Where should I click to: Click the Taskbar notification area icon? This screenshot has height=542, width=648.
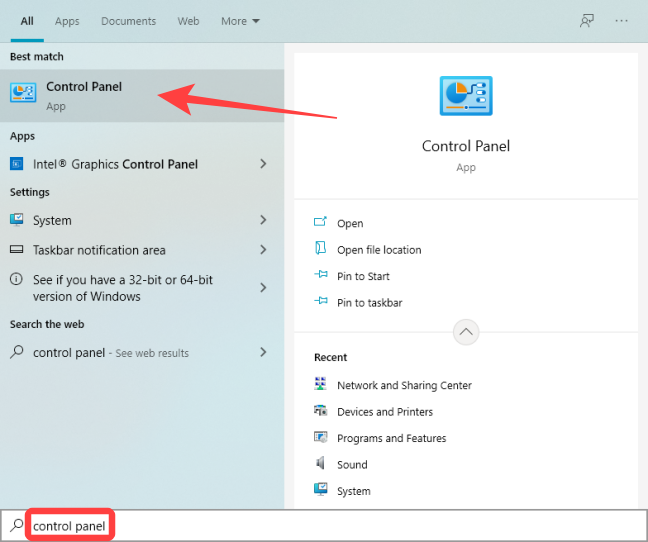point(17,250)
